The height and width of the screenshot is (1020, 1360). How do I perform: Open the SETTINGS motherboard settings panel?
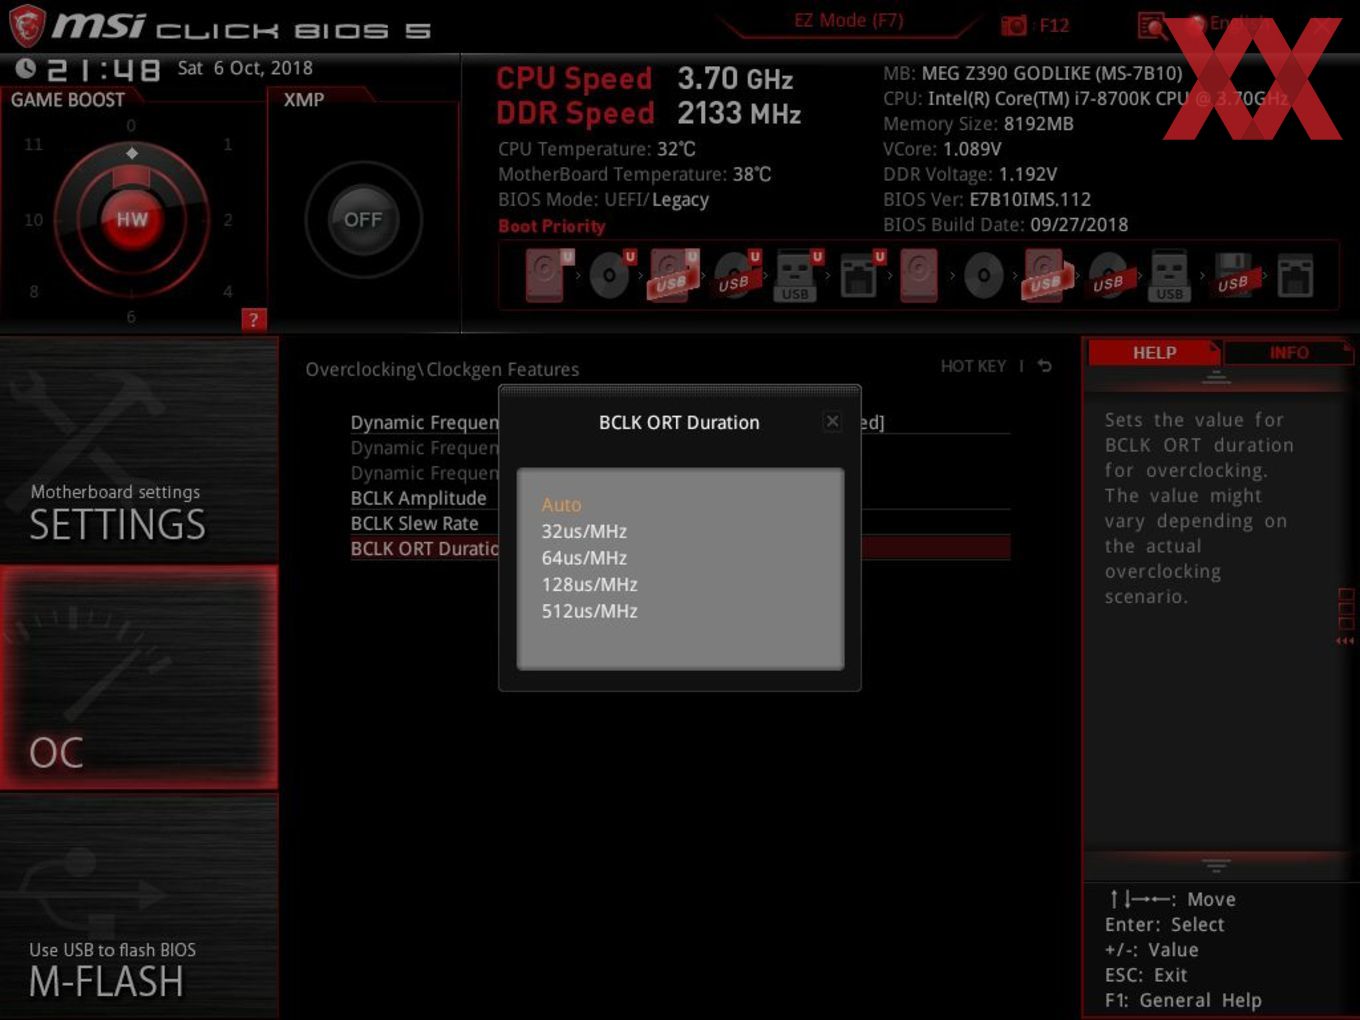pyautogui.click(x=139, y=450)
